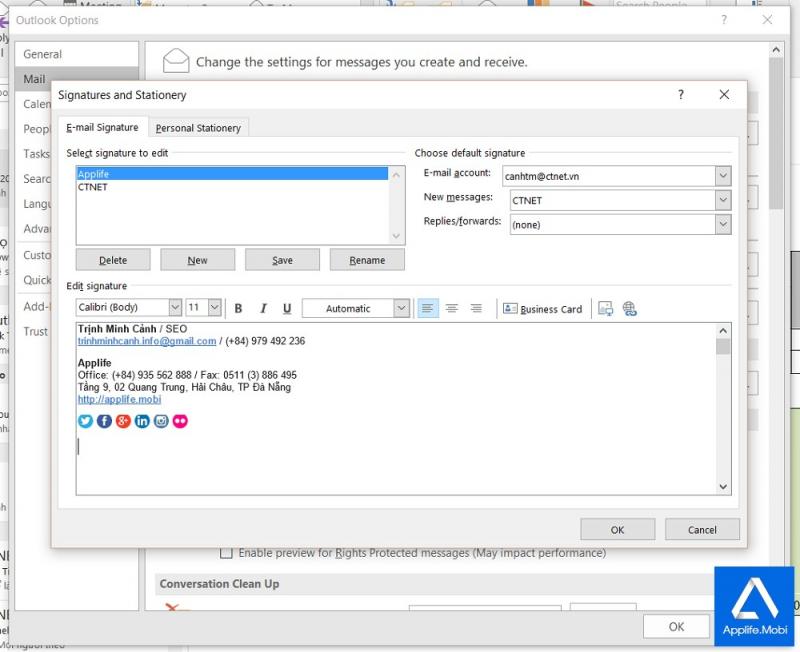Save the current signature
800x652 pixels.
282,260
